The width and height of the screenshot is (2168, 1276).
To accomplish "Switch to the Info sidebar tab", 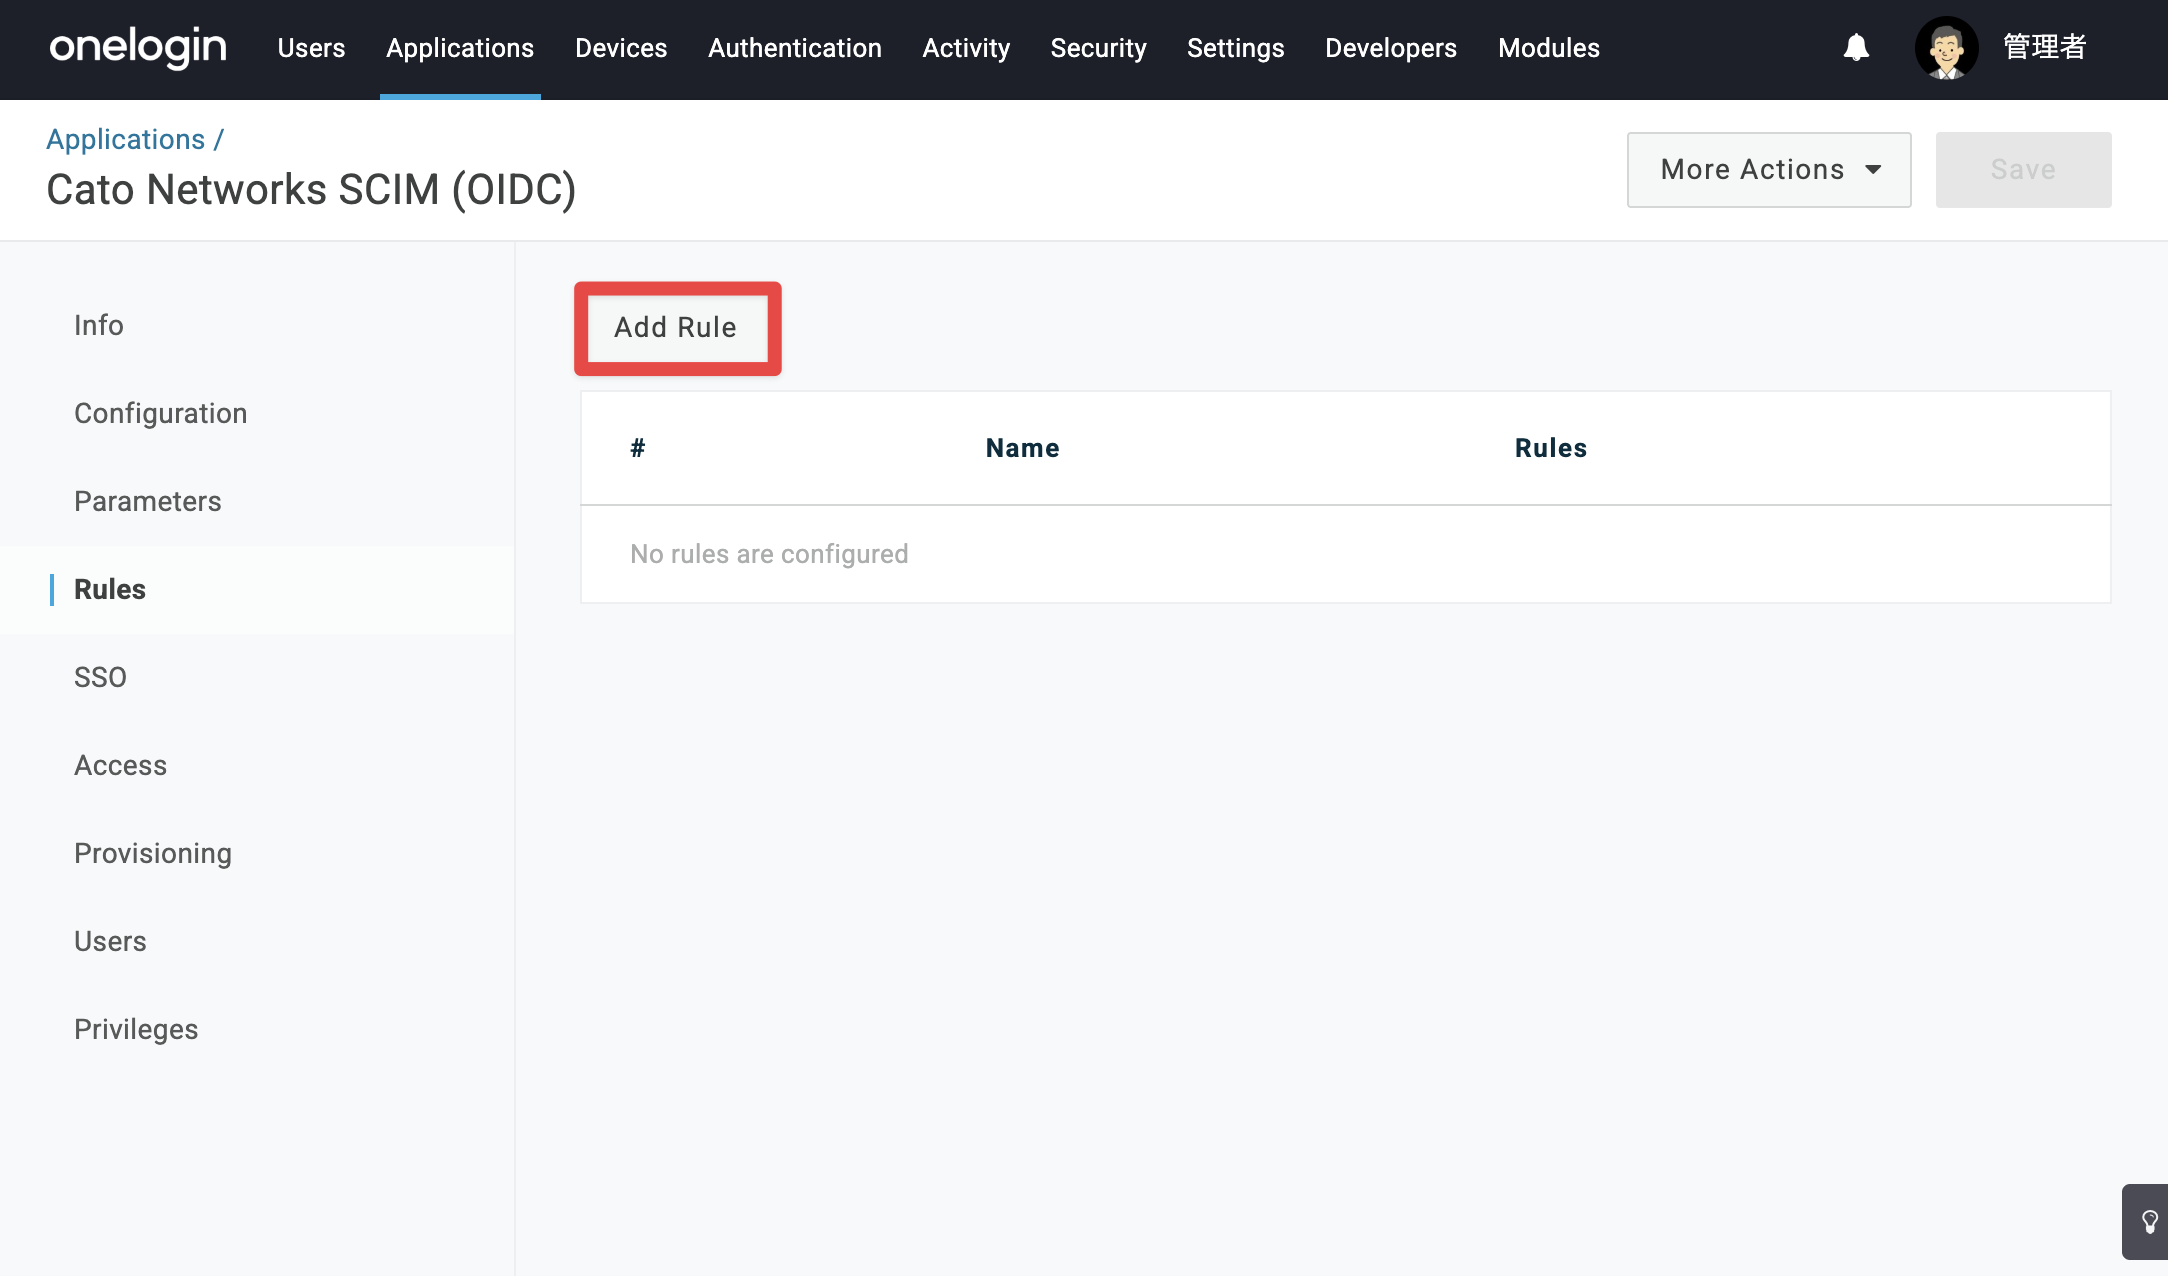I will pos(99,326).
